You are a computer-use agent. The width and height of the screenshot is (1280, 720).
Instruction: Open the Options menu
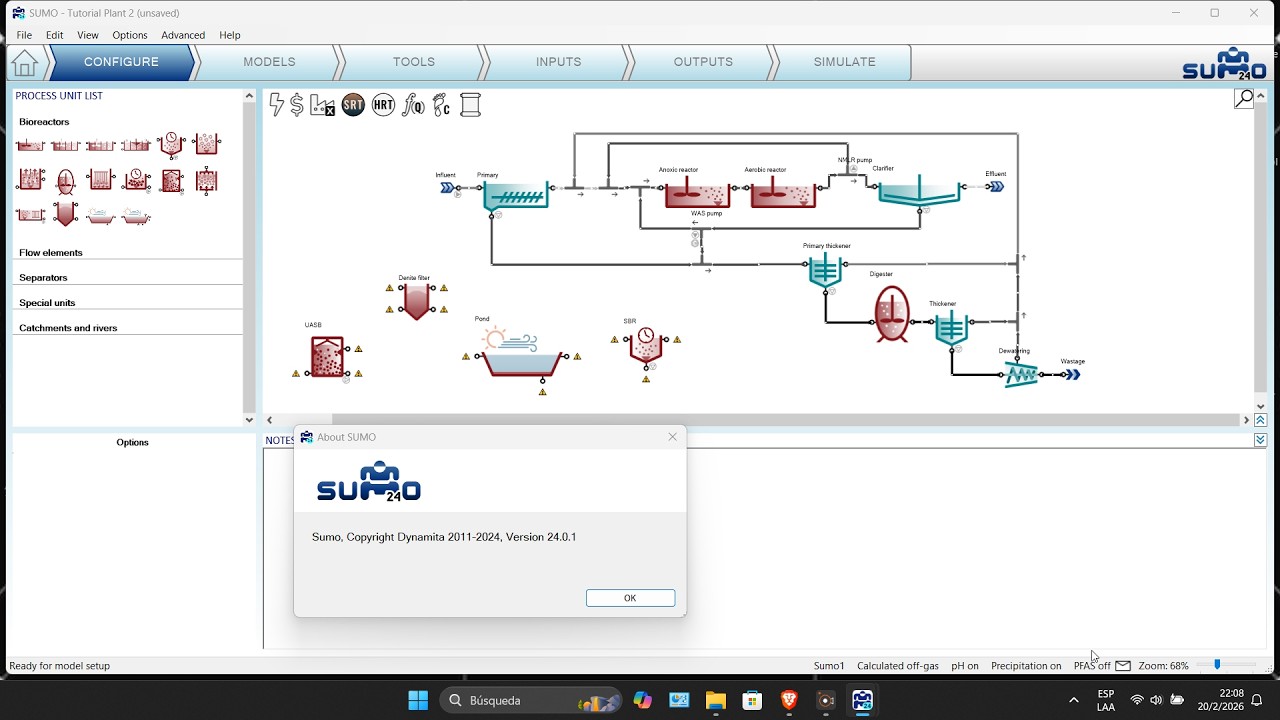130,35
